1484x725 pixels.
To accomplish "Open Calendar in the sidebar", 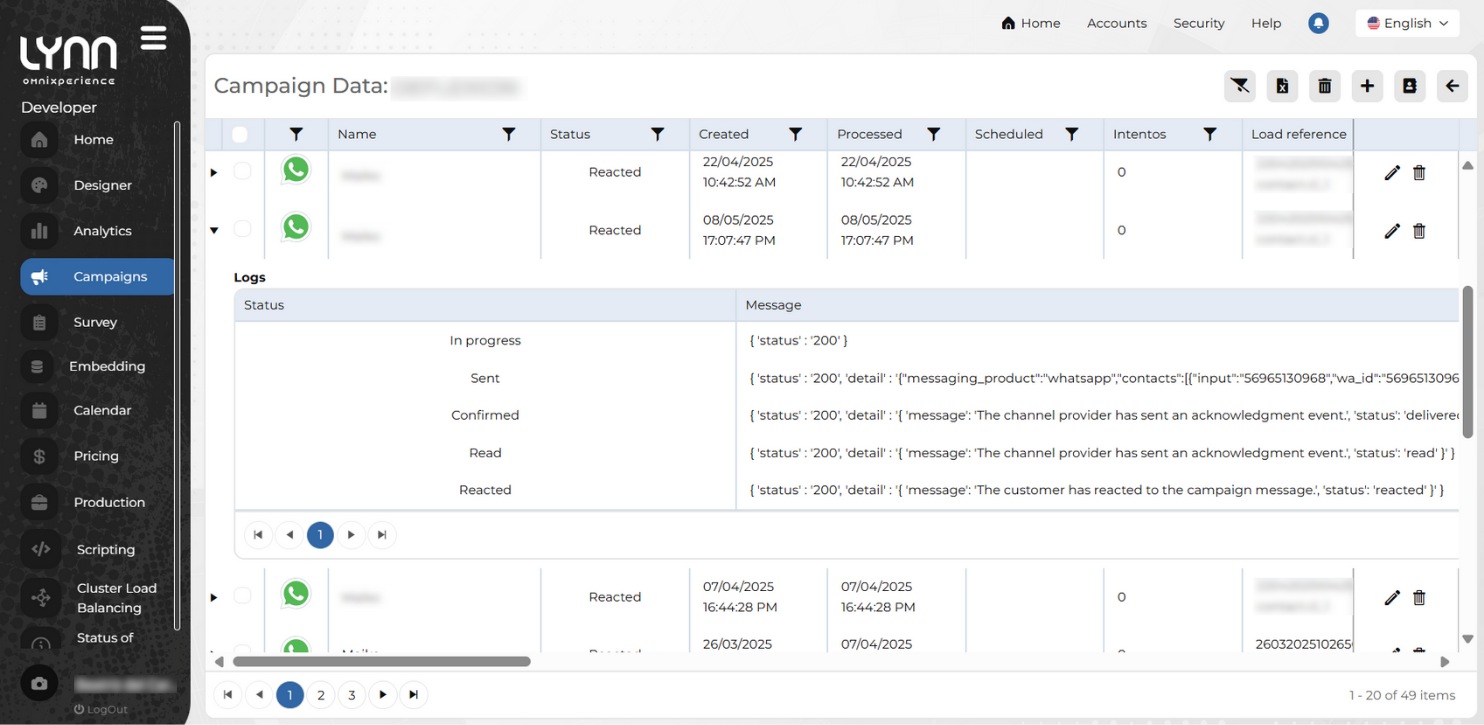I will point(97,410).
